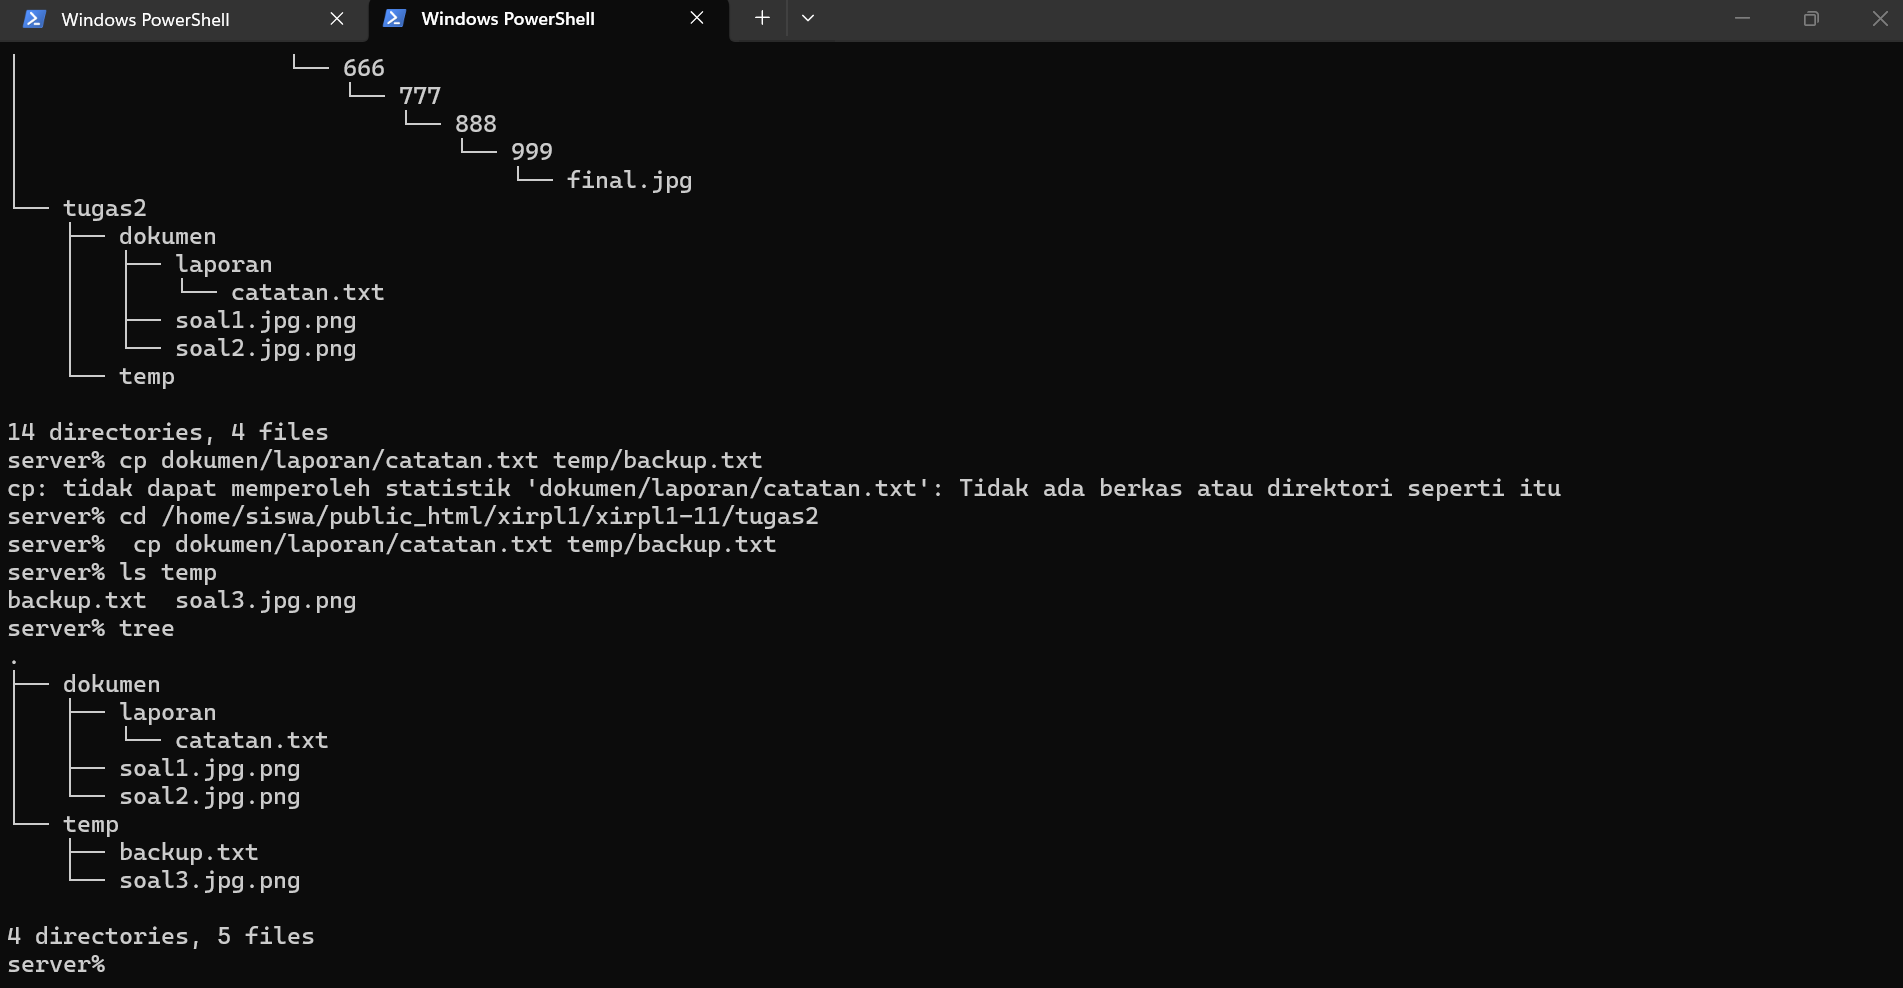The width and height of the screenshot is (1903, 988).
Task: Click soal3.jpg.png under temp in lower tree
Action: click(210, 880)
